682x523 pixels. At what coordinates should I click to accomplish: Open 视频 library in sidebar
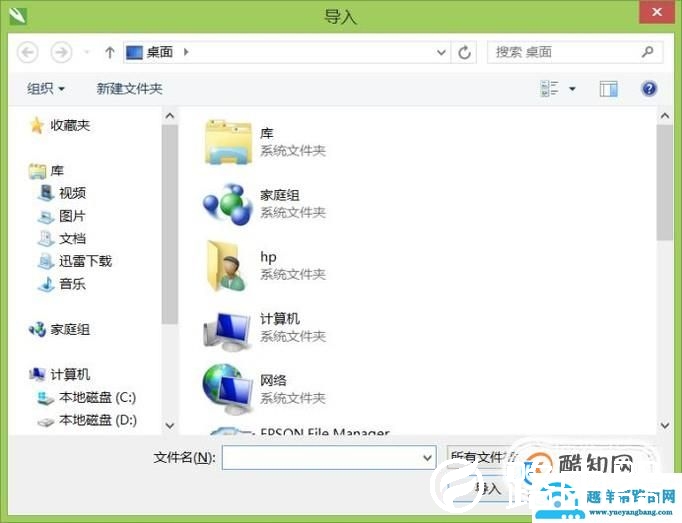(x=72, y=193)
